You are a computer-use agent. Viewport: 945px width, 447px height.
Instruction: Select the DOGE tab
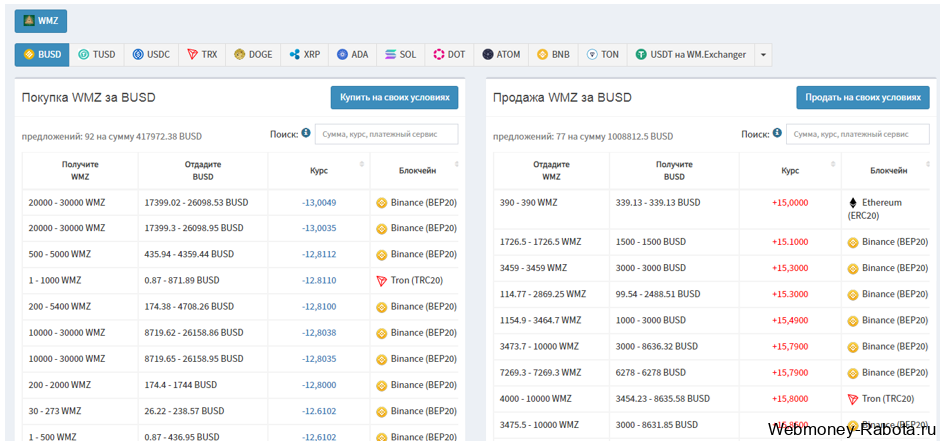click(253, 54)
